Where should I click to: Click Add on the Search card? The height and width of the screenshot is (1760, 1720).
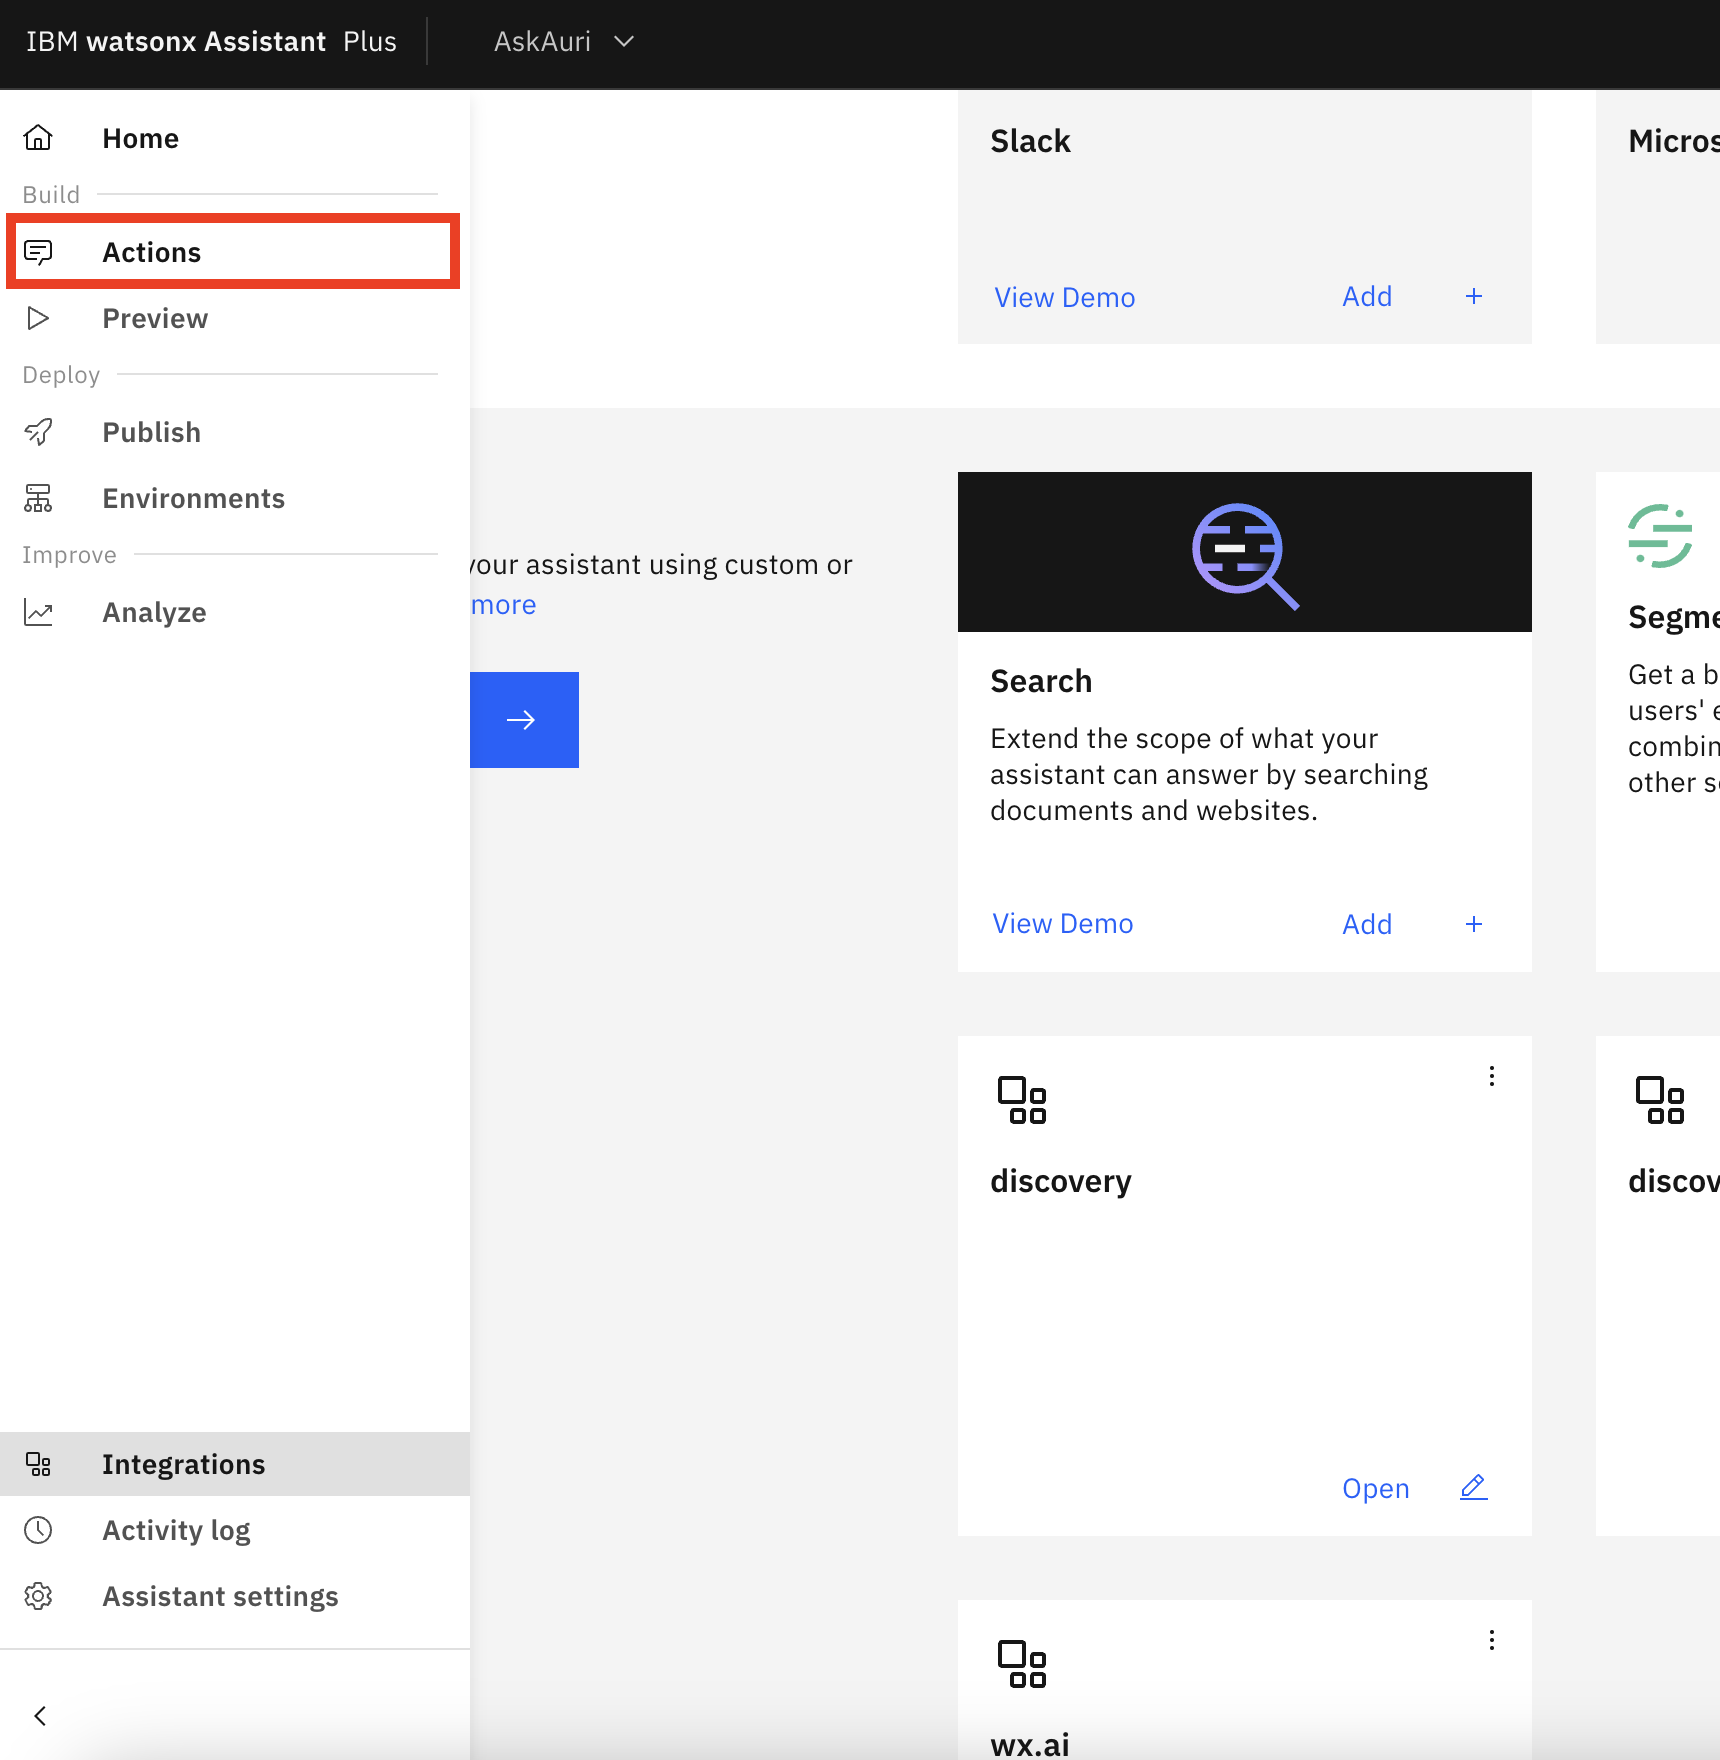pyautogui.click(x=1367, y=924)
